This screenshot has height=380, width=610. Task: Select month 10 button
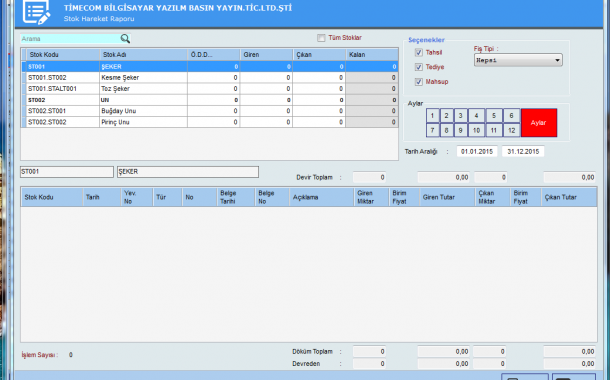[x=476, y=130]
